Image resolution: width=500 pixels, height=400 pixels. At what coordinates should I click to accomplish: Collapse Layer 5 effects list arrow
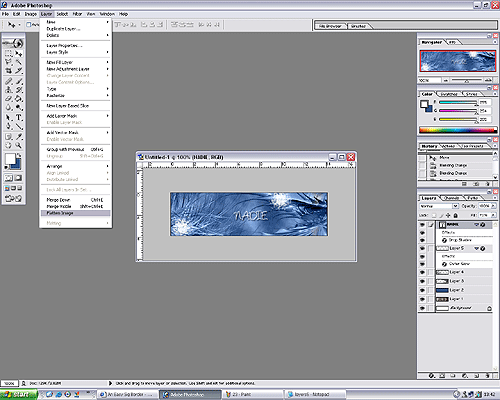[x=477, y=248]
